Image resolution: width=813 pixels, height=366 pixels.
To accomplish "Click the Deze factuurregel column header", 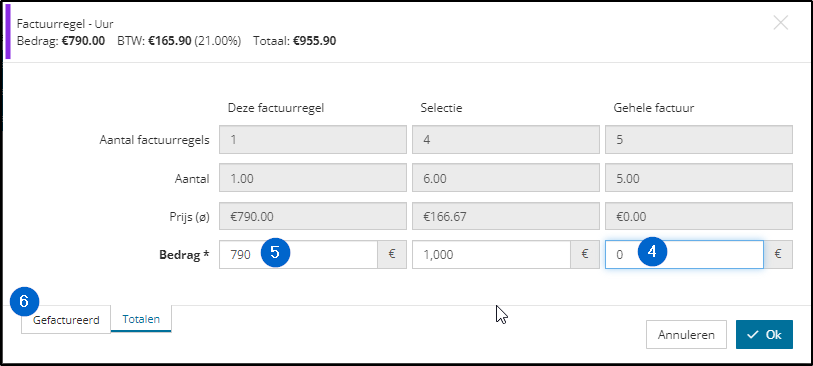I will pos(276,108).
